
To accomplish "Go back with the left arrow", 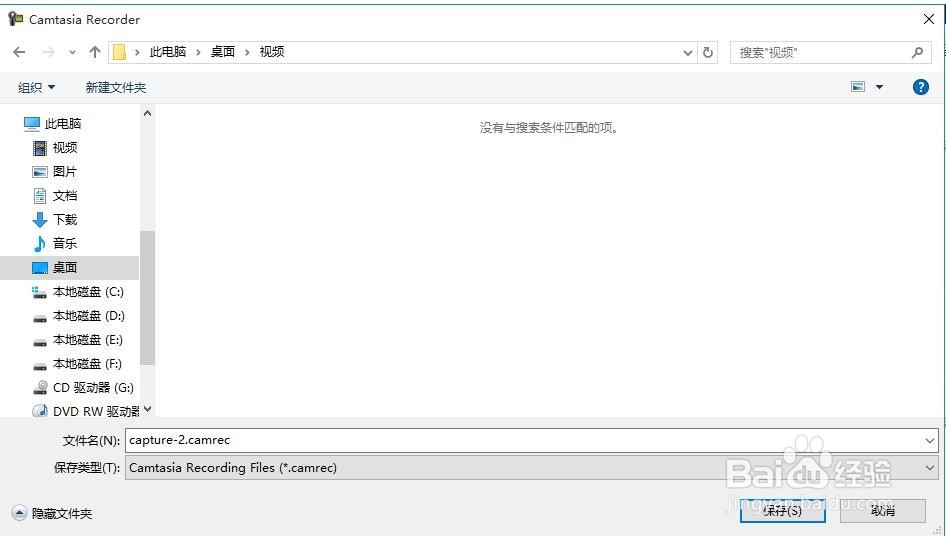I will pos(19,53).
